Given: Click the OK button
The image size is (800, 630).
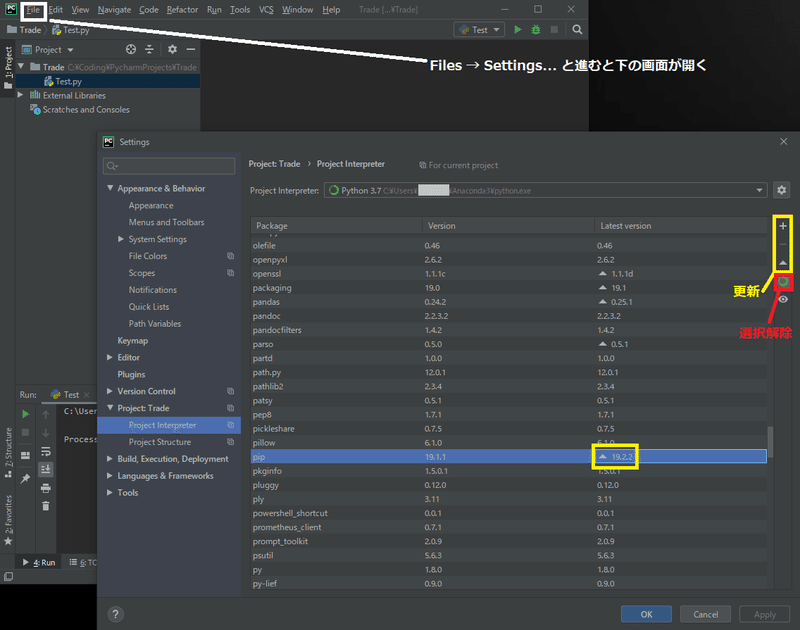Looking at the screenshot, I should tap(646, 614).
